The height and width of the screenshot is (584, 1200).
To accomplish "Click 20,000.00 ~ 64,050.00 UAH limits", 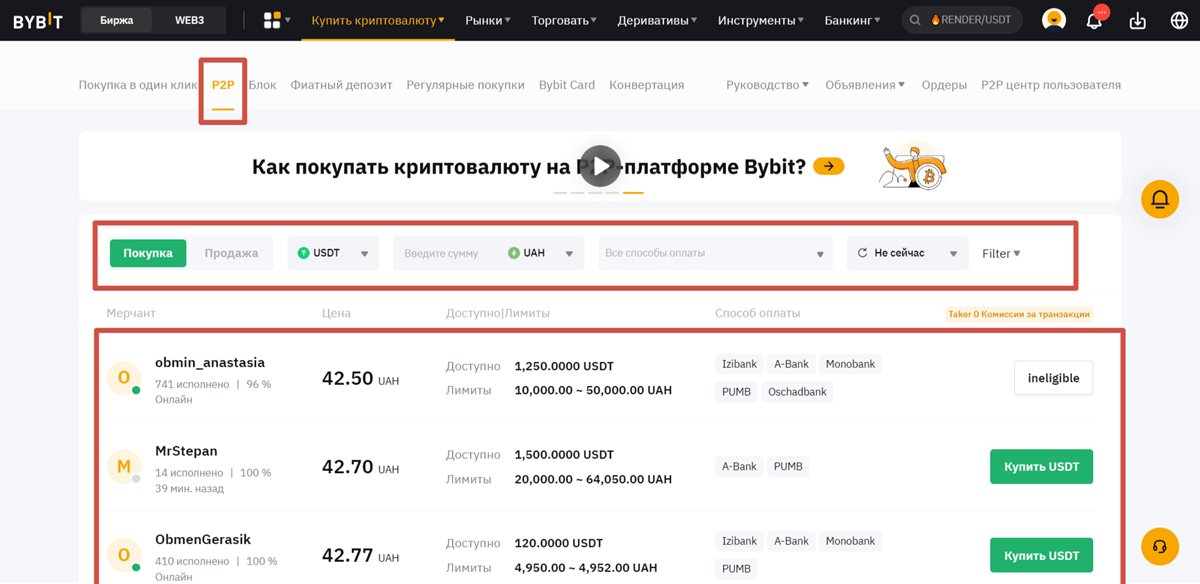I will (593, 479).
